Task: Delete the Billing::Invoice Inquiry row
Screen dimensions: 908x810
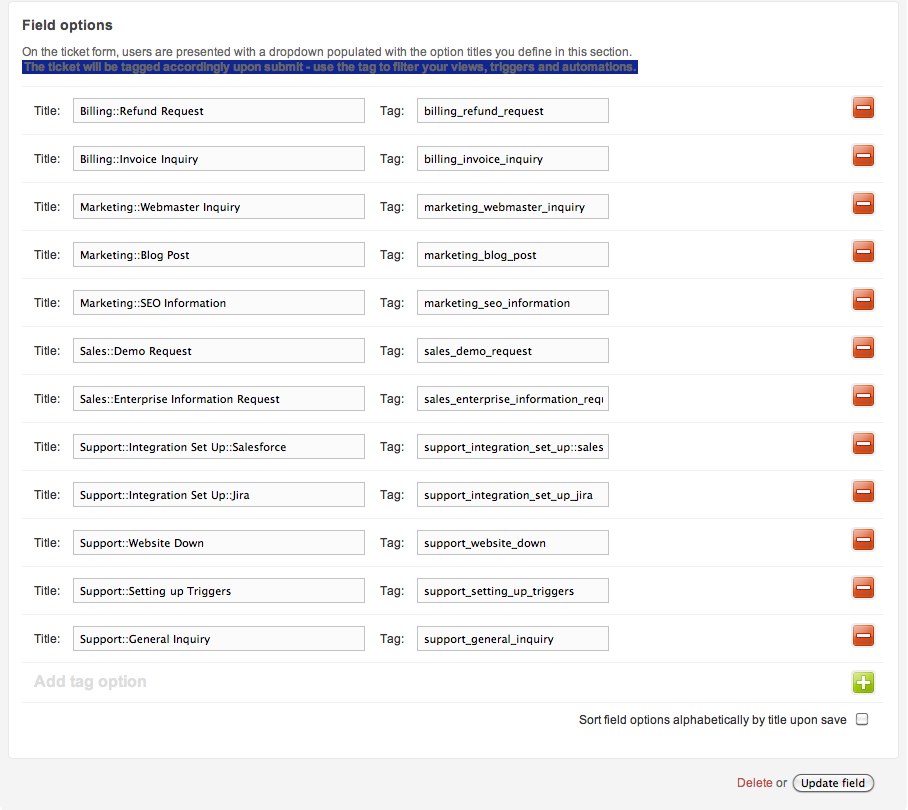Action: 863,156
